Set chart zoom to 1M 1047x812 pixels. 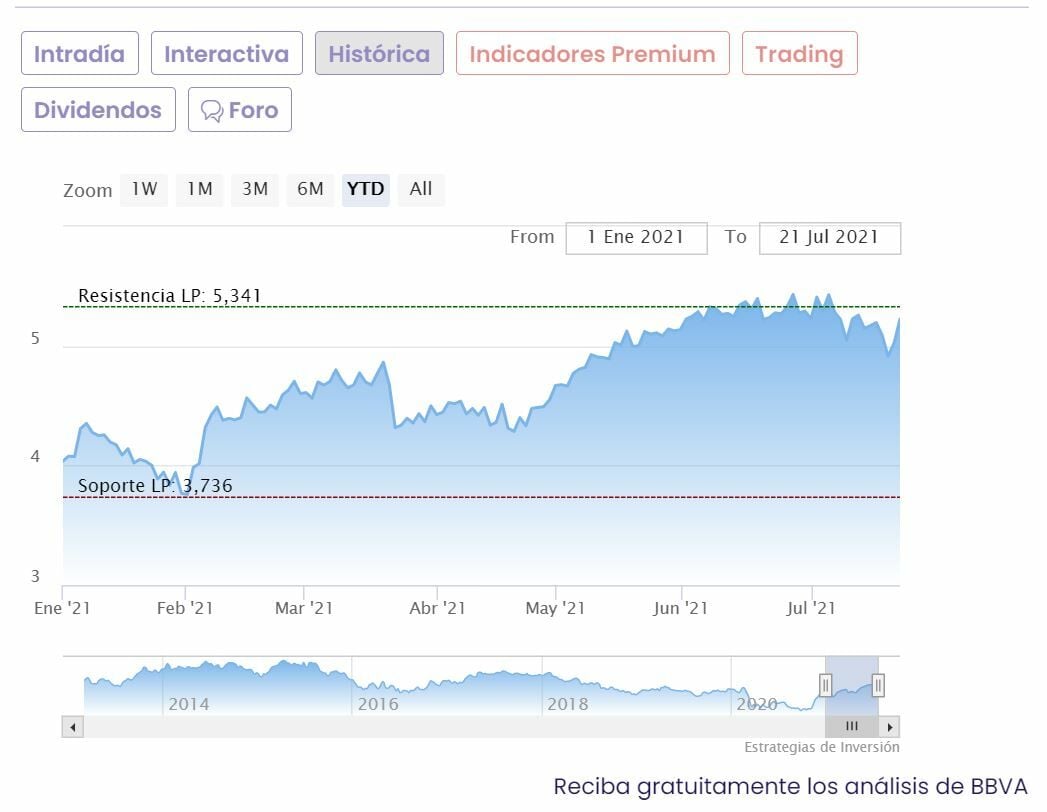pyautogui.click(x=199, y=189)
